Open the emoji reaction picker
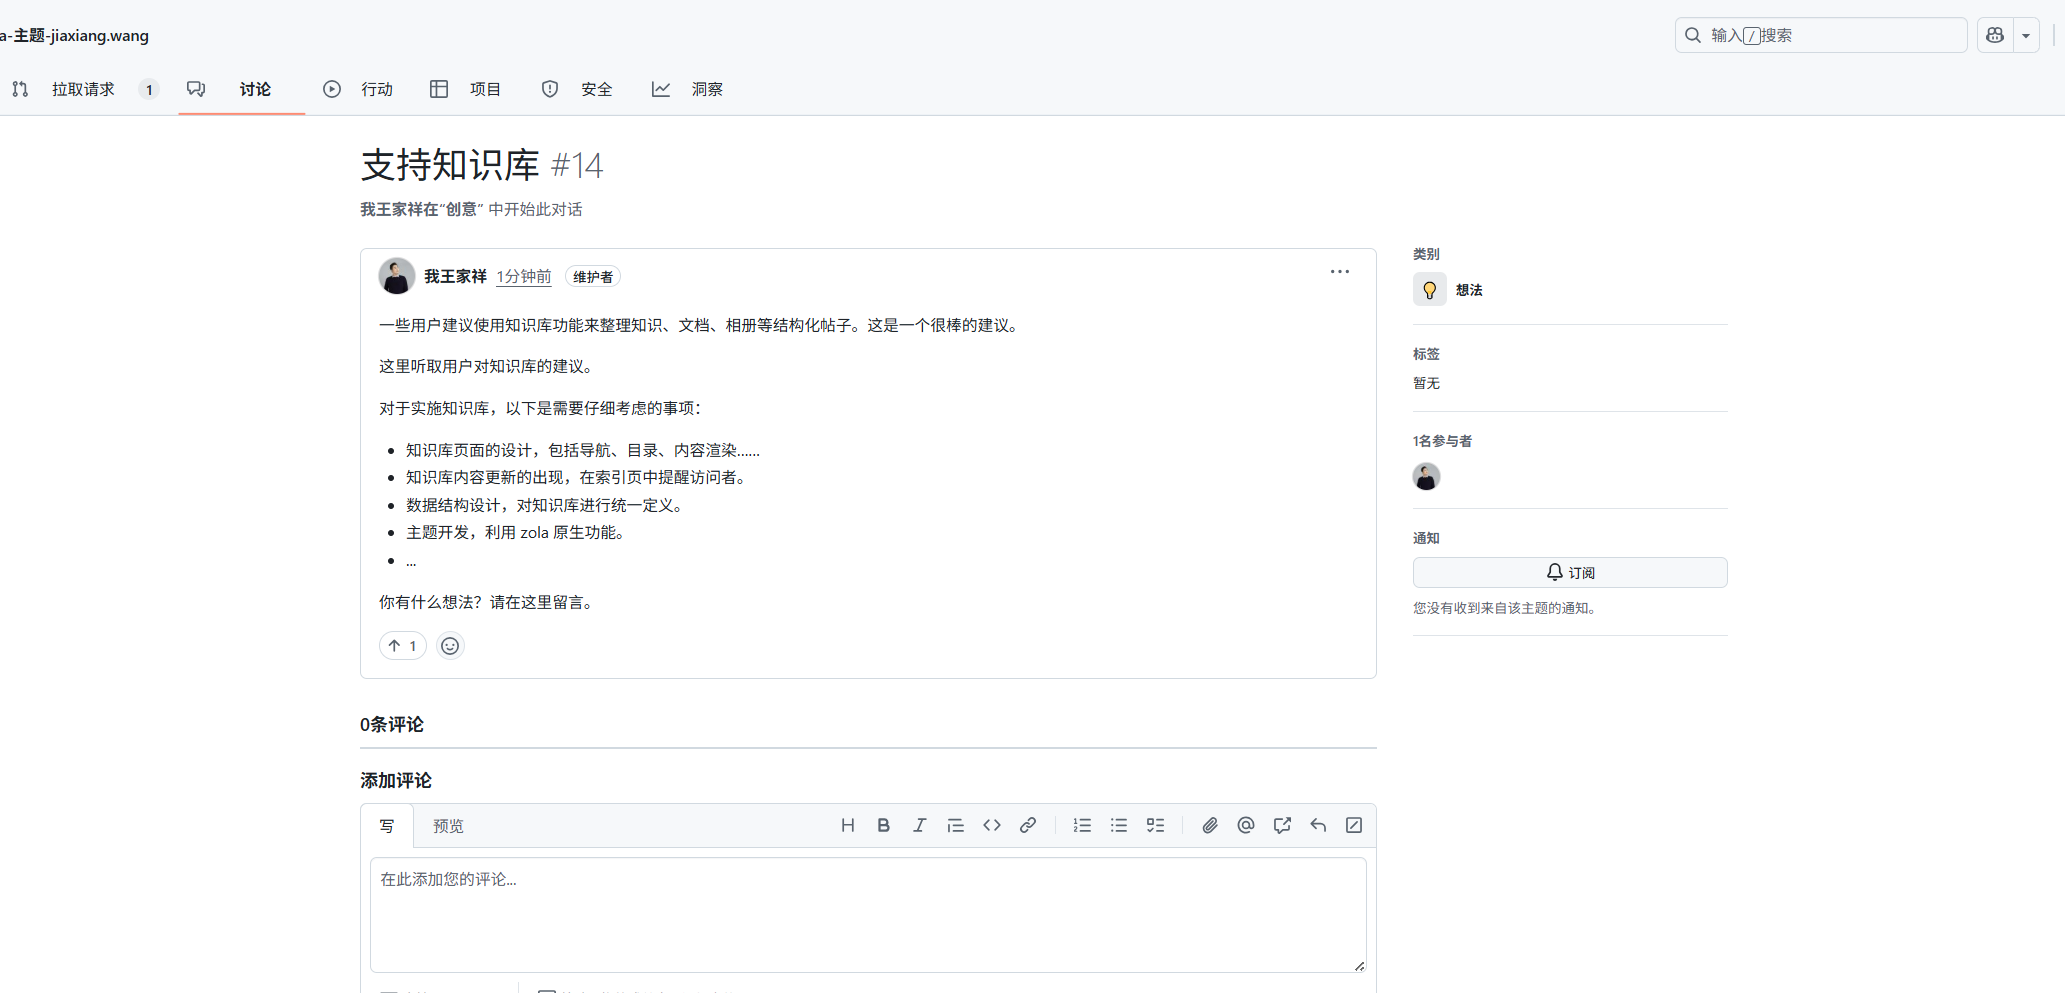Image resolution: width=2065 pixels, height=993 pixels. (450, 646)
